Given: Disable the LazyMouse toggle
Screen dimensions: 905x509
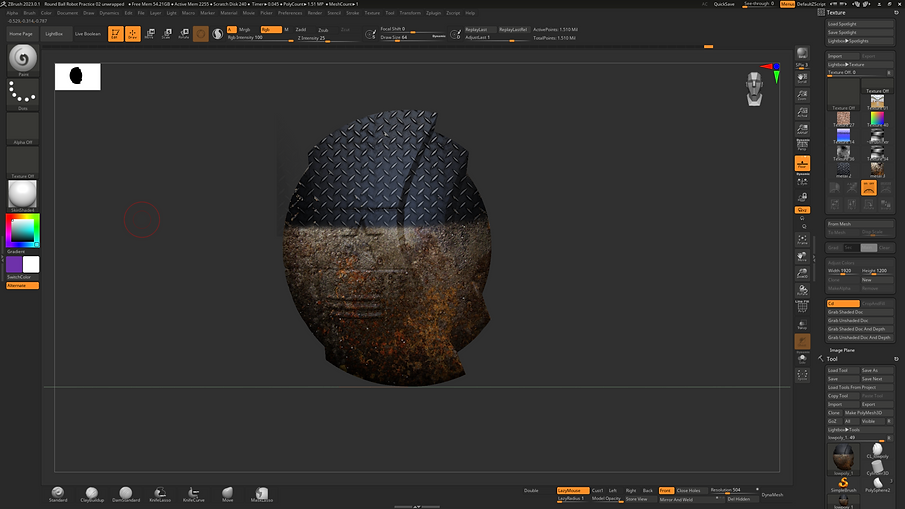Looking at the screenshot, I should (573, 491).
